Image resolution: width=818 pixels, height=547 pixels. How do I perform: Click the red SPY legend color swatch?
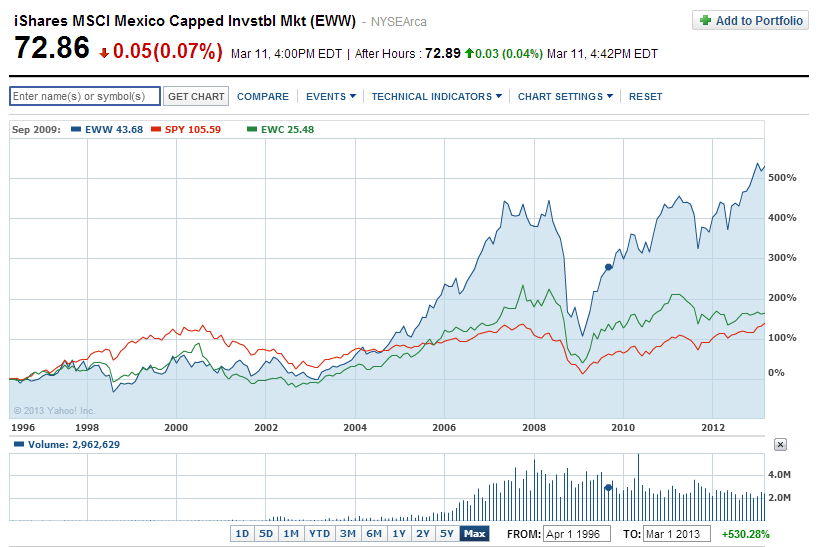[155, 129]
